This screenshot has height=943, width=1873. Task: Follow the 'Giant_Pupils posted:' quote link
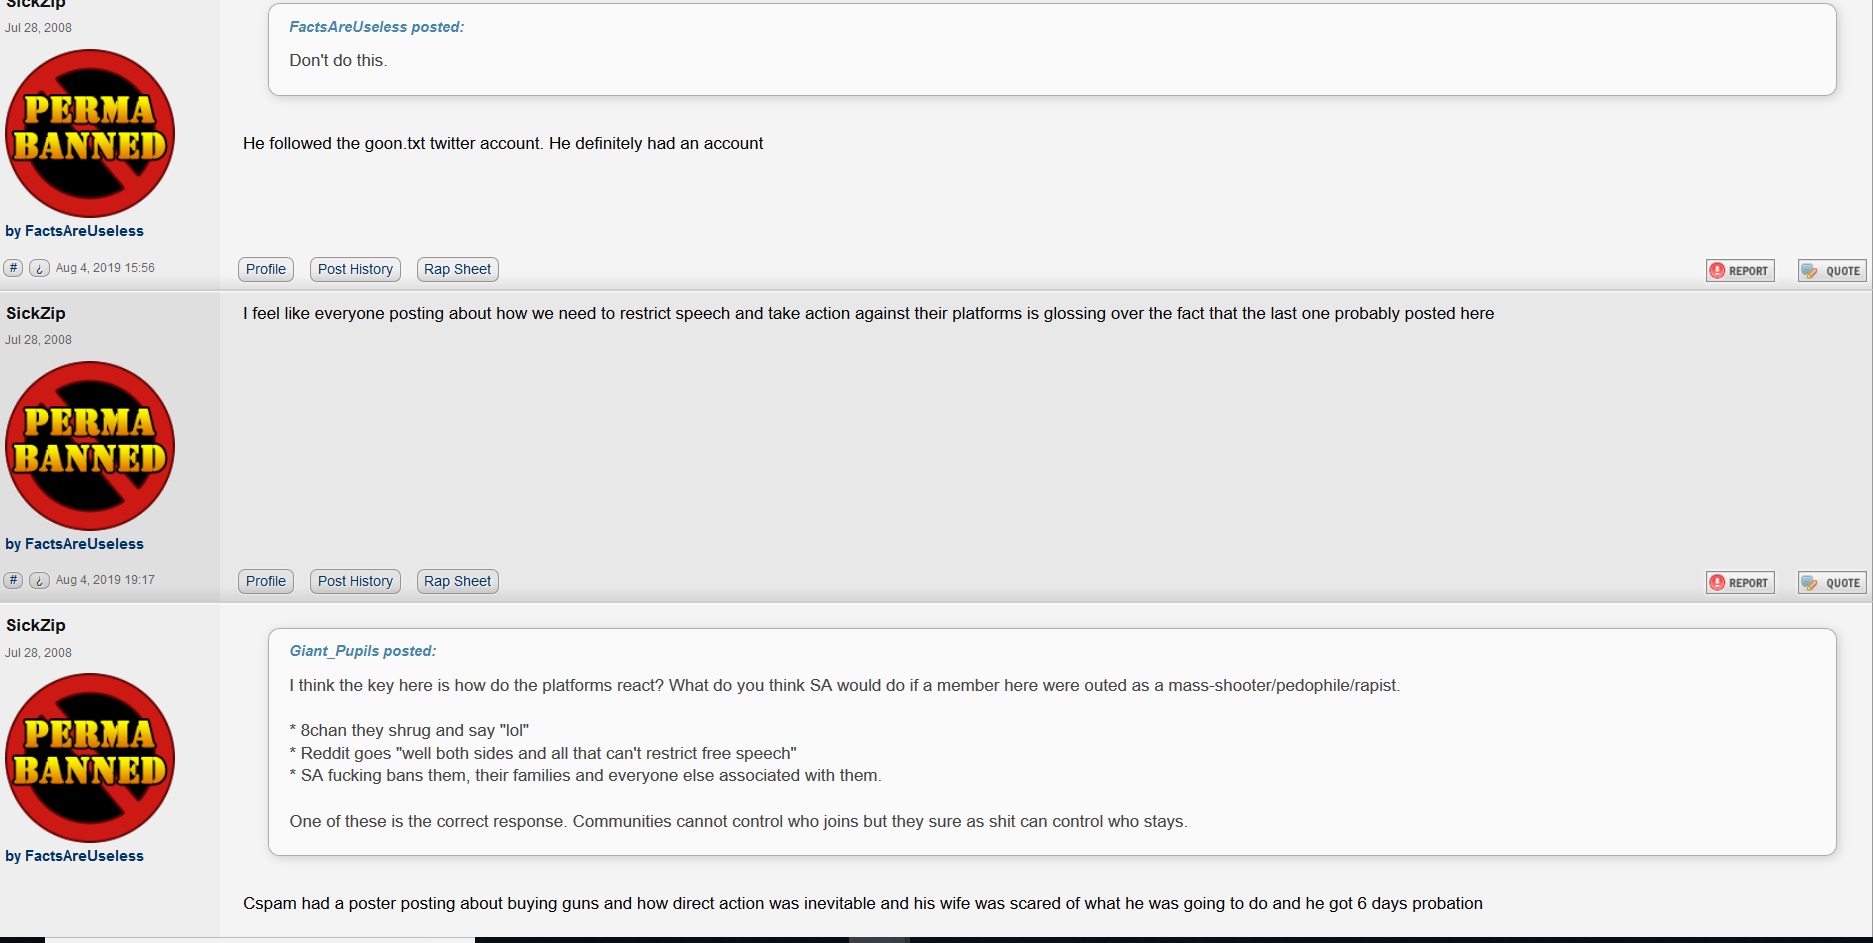(x=363, y=651)
